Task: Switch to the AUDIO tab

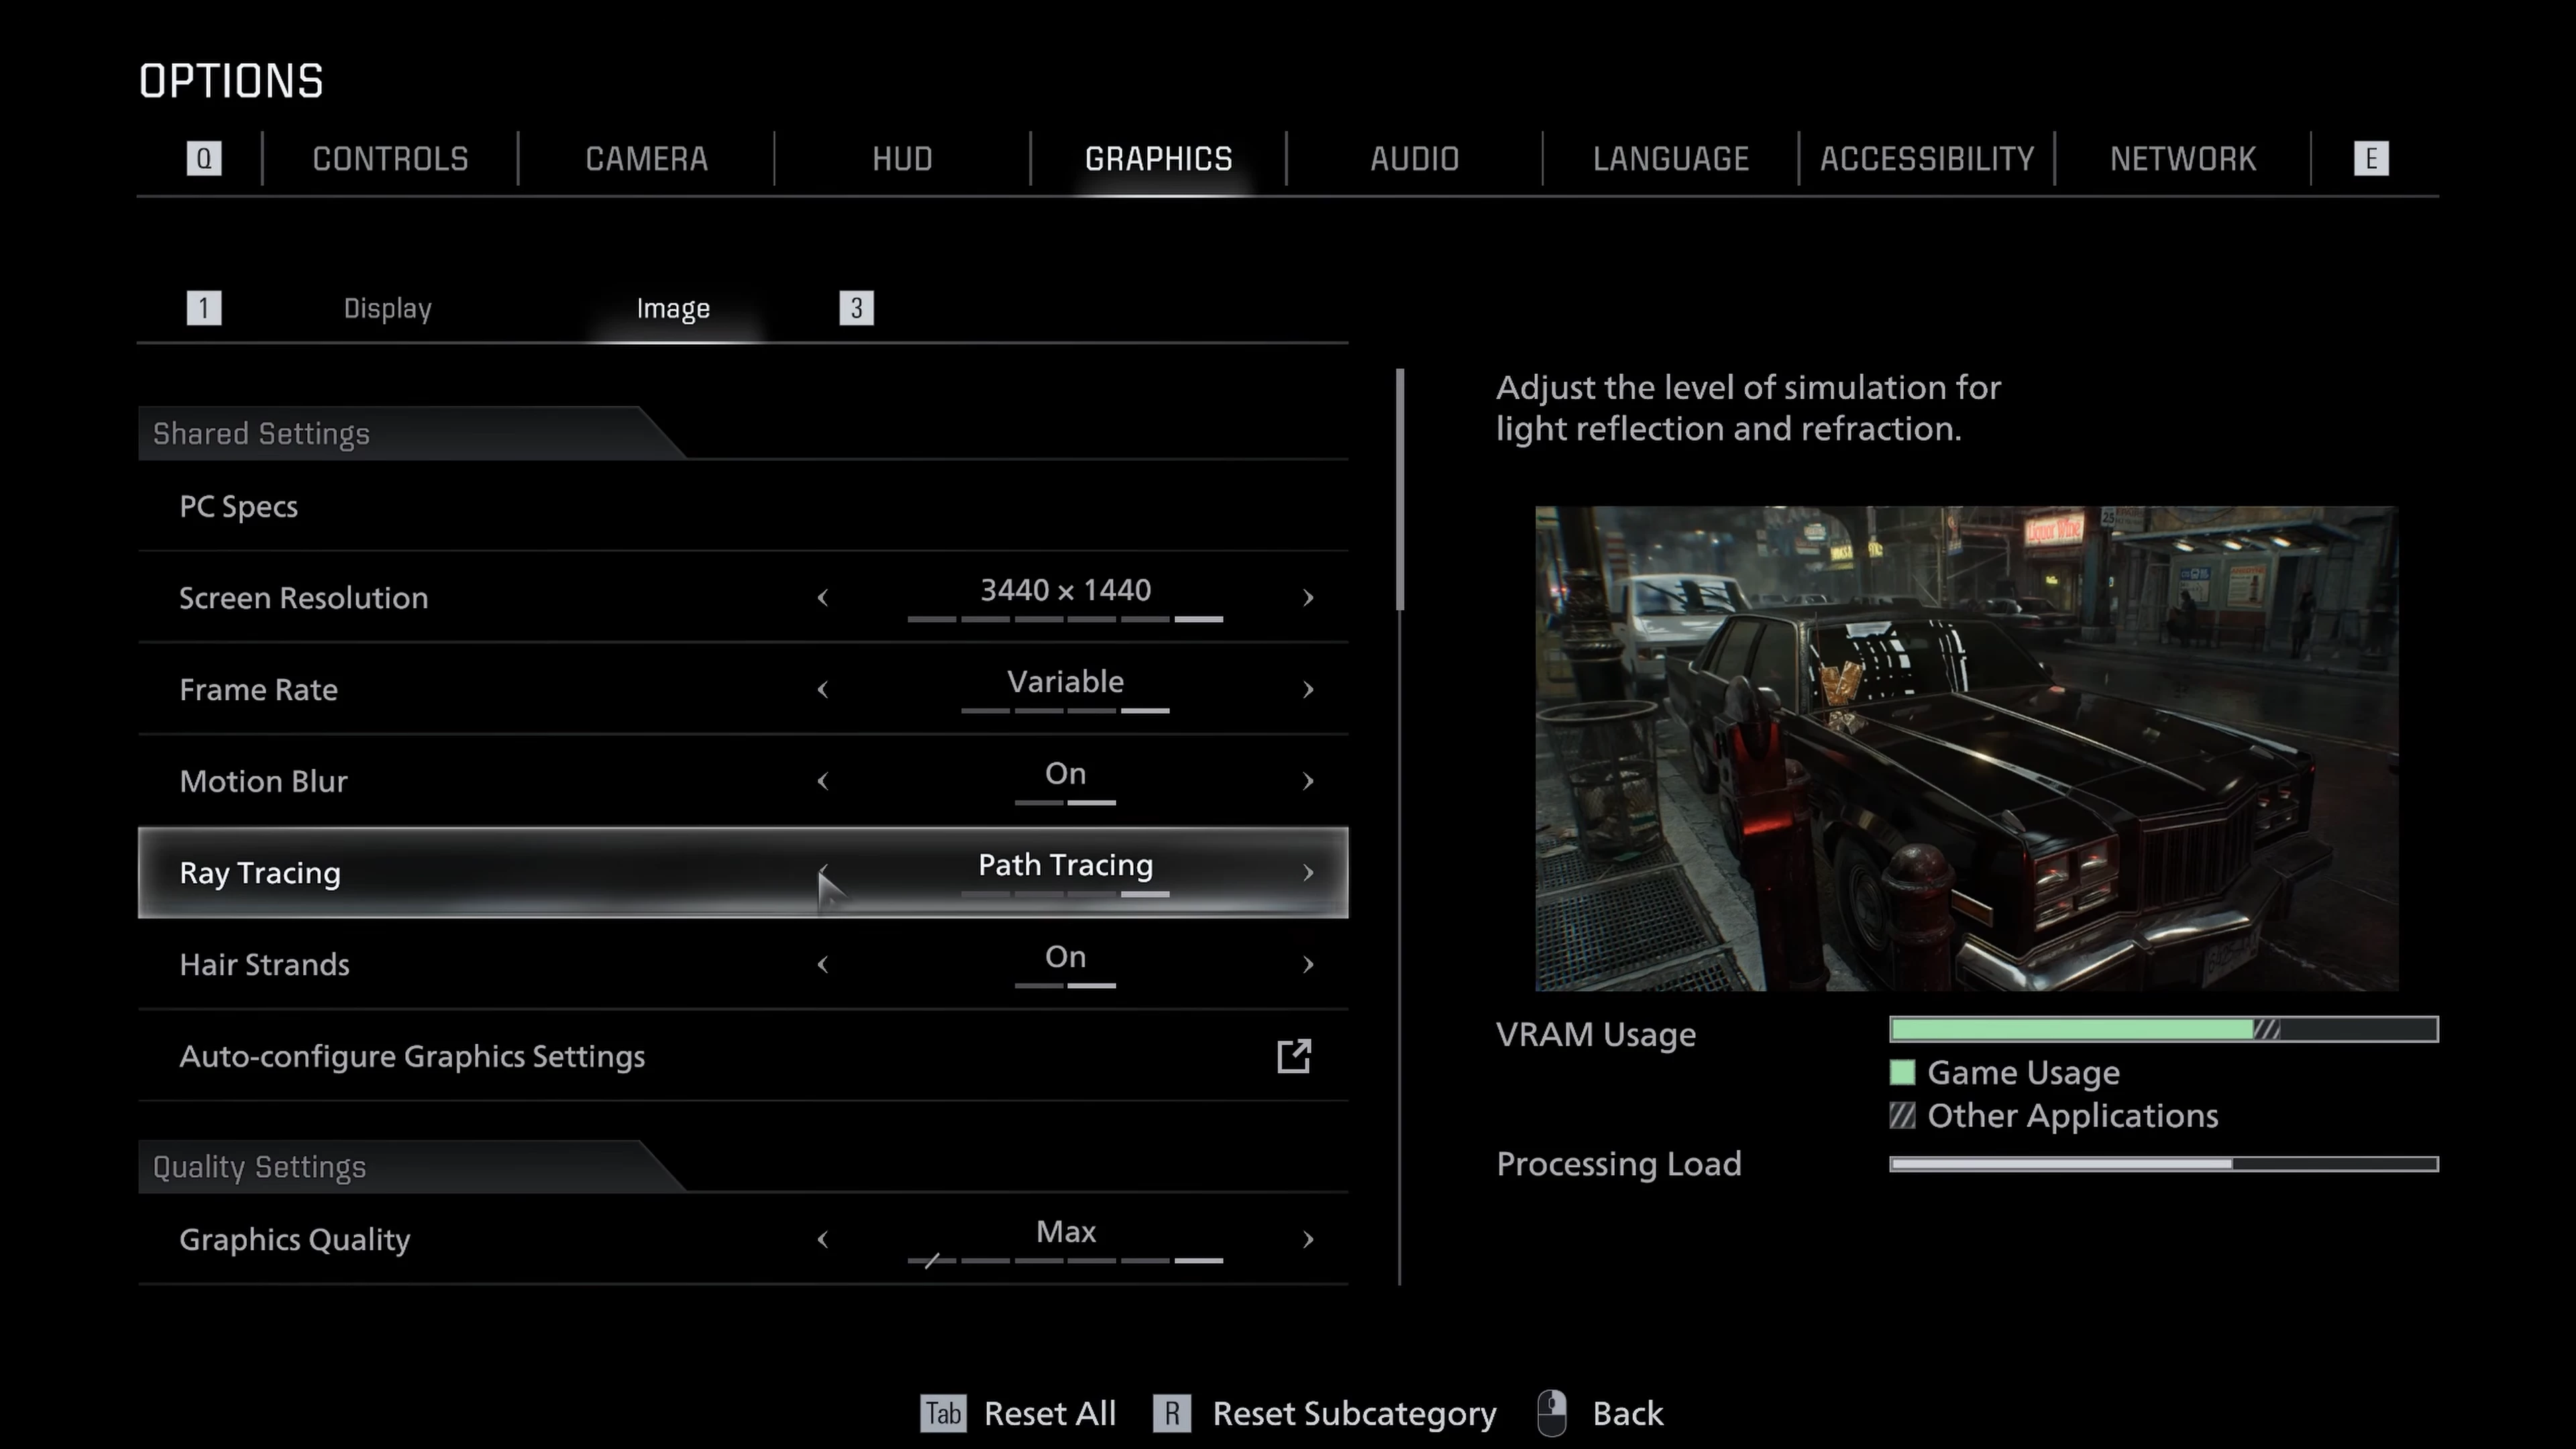Action: (1414, 159)
